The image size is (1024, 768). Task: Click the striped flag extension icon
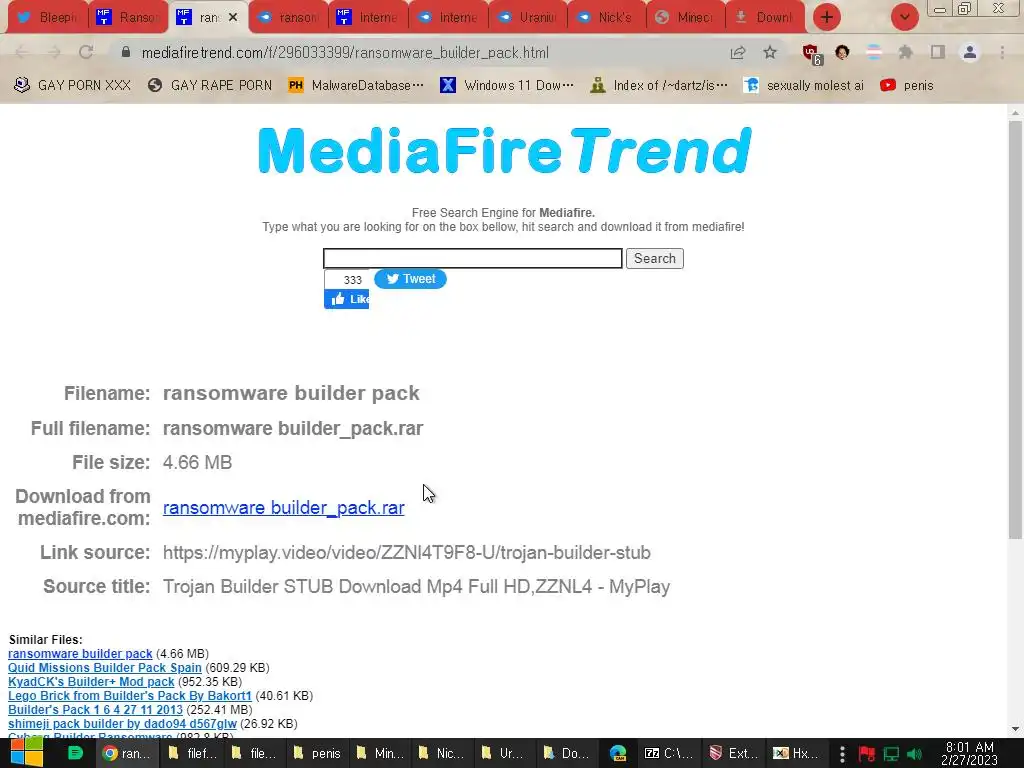[x=874, y=52]
